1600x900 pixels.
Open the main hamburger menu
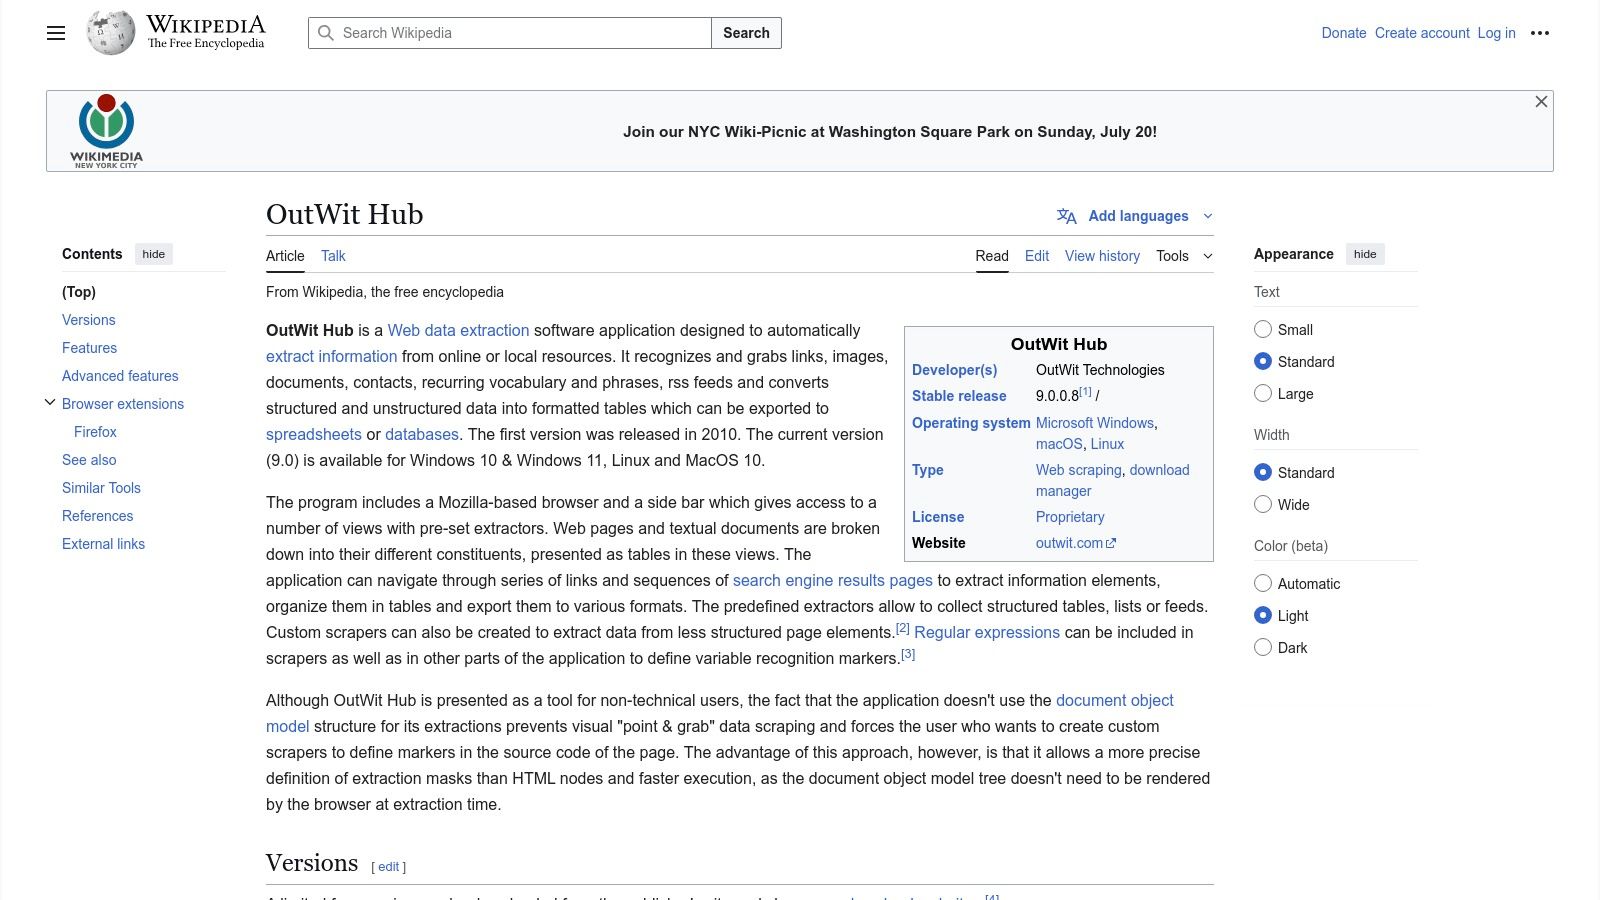(56, 33)
